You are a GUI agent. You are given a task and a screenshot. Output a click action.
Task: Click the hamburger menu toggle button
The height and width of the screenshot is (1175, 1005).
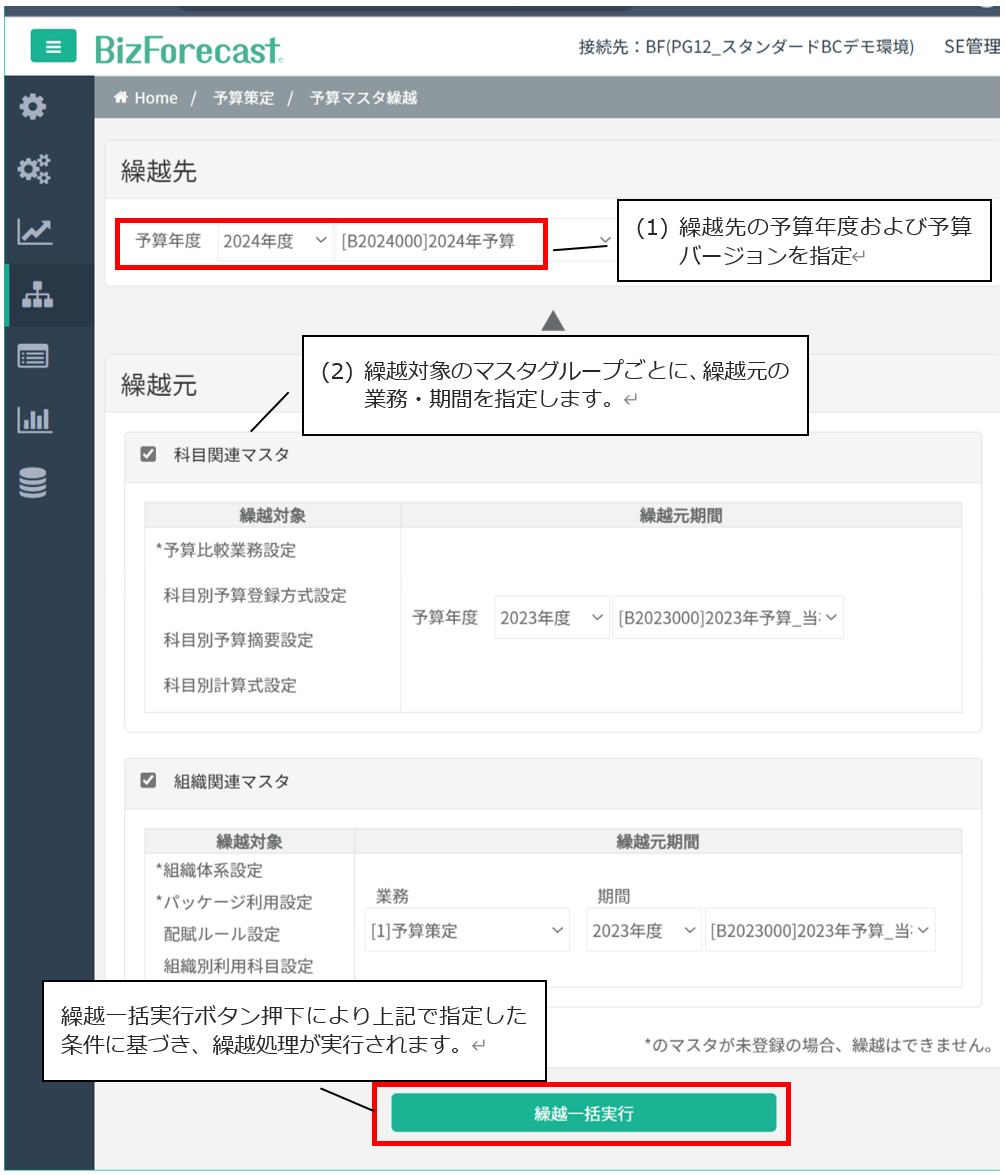53,46
